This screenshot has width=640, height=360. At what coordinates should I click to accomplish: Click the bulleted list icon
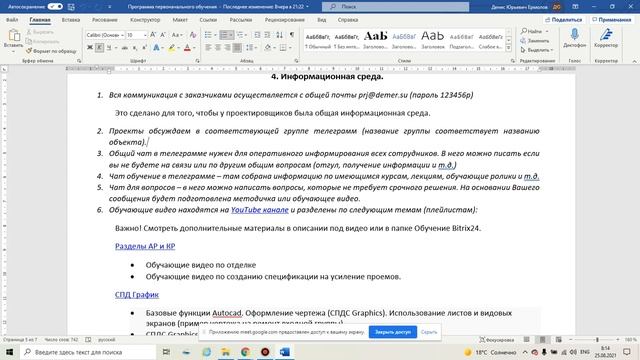(208, 35)
